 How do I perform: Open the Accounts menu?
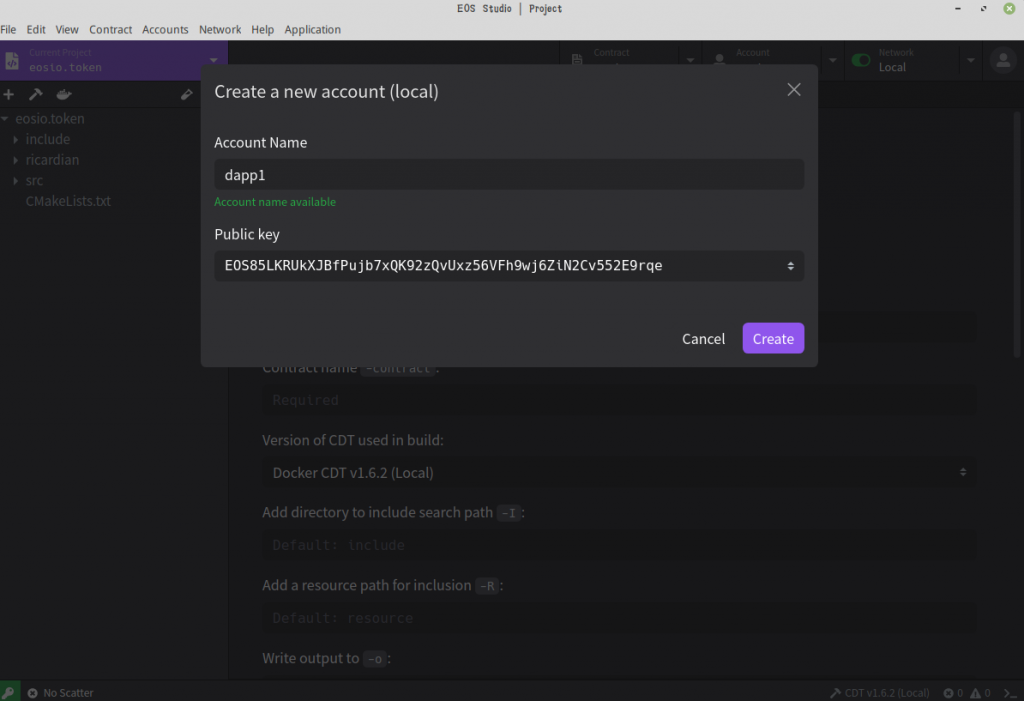coord(165,29)
